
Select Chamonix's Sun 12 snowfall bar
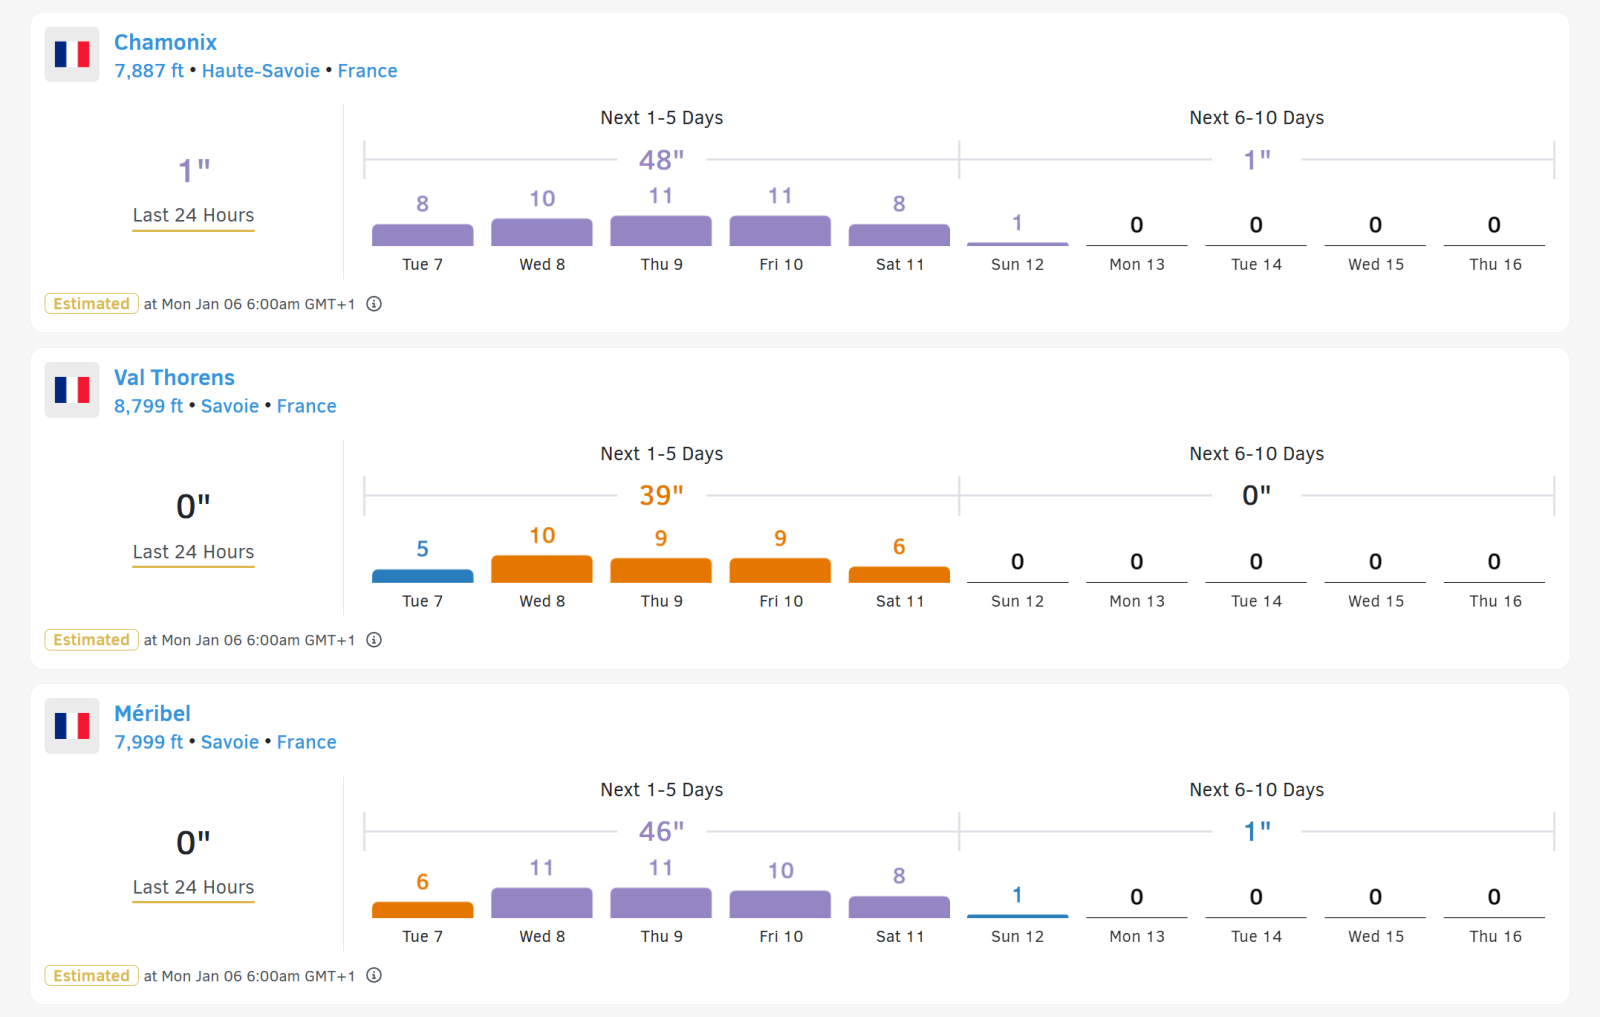[1018, 244]
